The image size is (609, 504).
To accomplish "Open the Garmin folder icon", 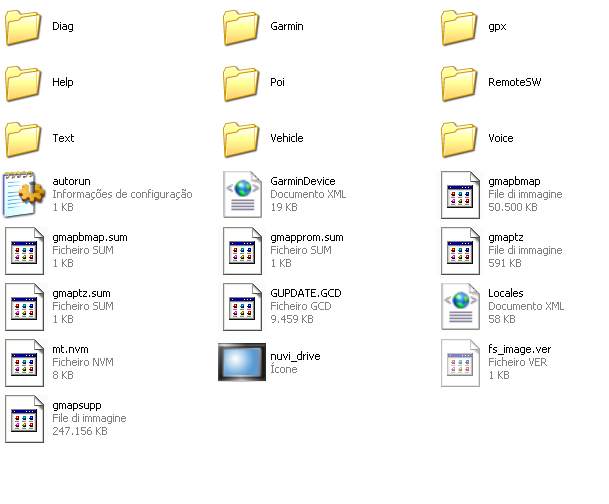I will [241, 27].
